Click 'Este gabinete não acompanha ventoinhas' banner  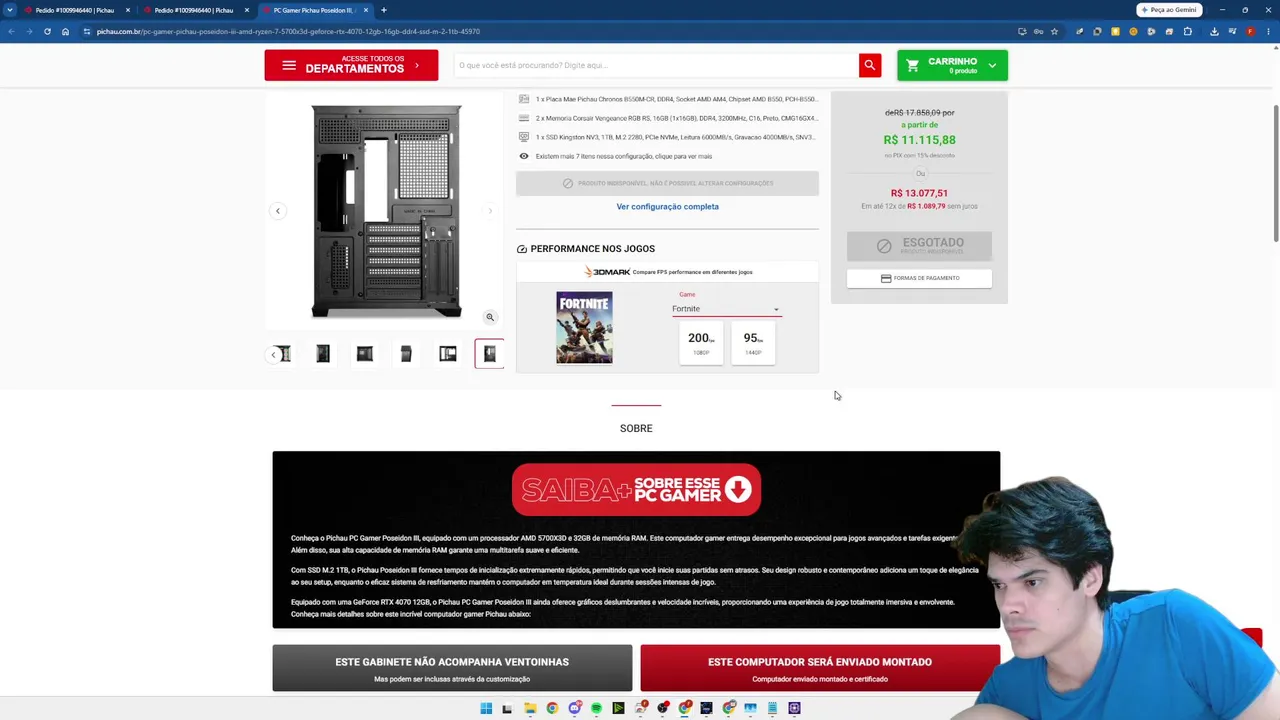(452, 668)
